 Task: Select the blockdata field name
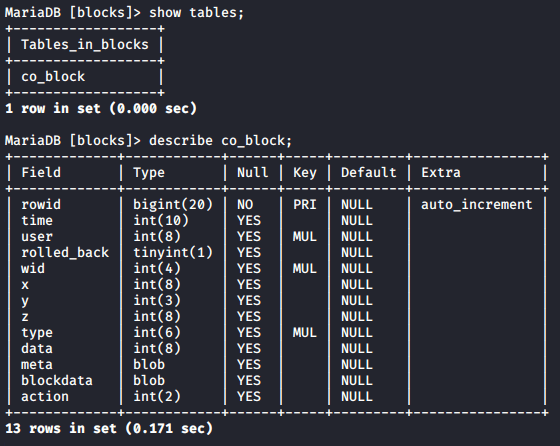click(x=57, y=381)
